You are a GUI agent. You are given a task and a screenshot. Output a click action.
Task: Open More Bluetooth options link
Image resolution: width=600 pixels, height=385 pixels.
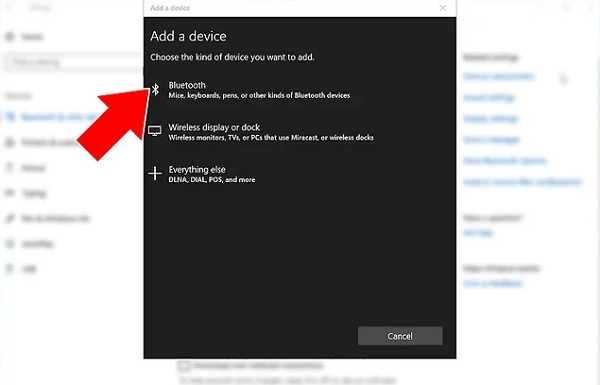(x=505, y=161)
